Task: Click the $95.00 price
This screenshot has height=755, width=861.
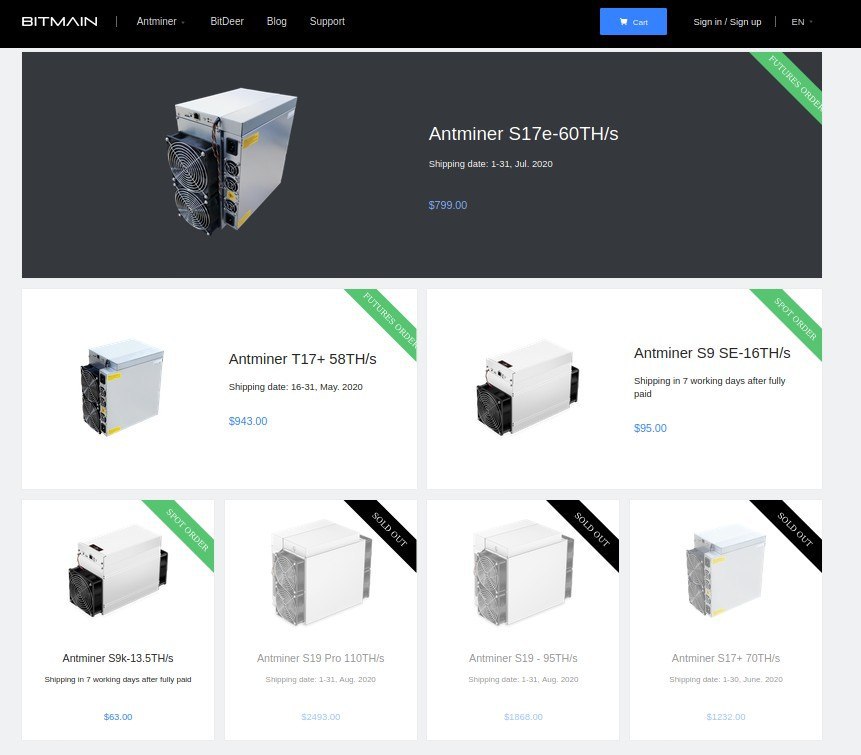Action: pyautogui.click(x=650, y=428)
